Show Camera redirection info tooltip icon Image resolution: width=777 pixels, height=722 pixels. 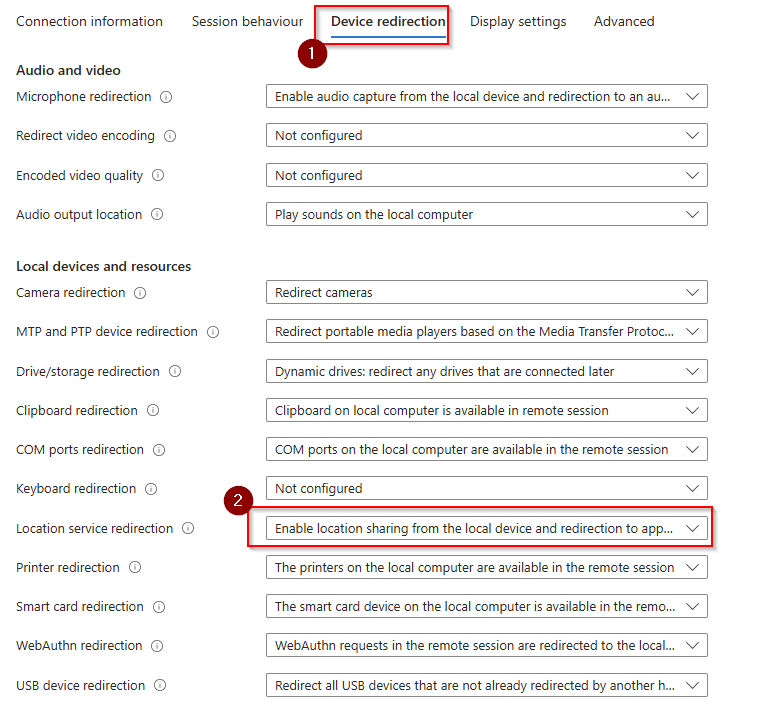[140, 293]
